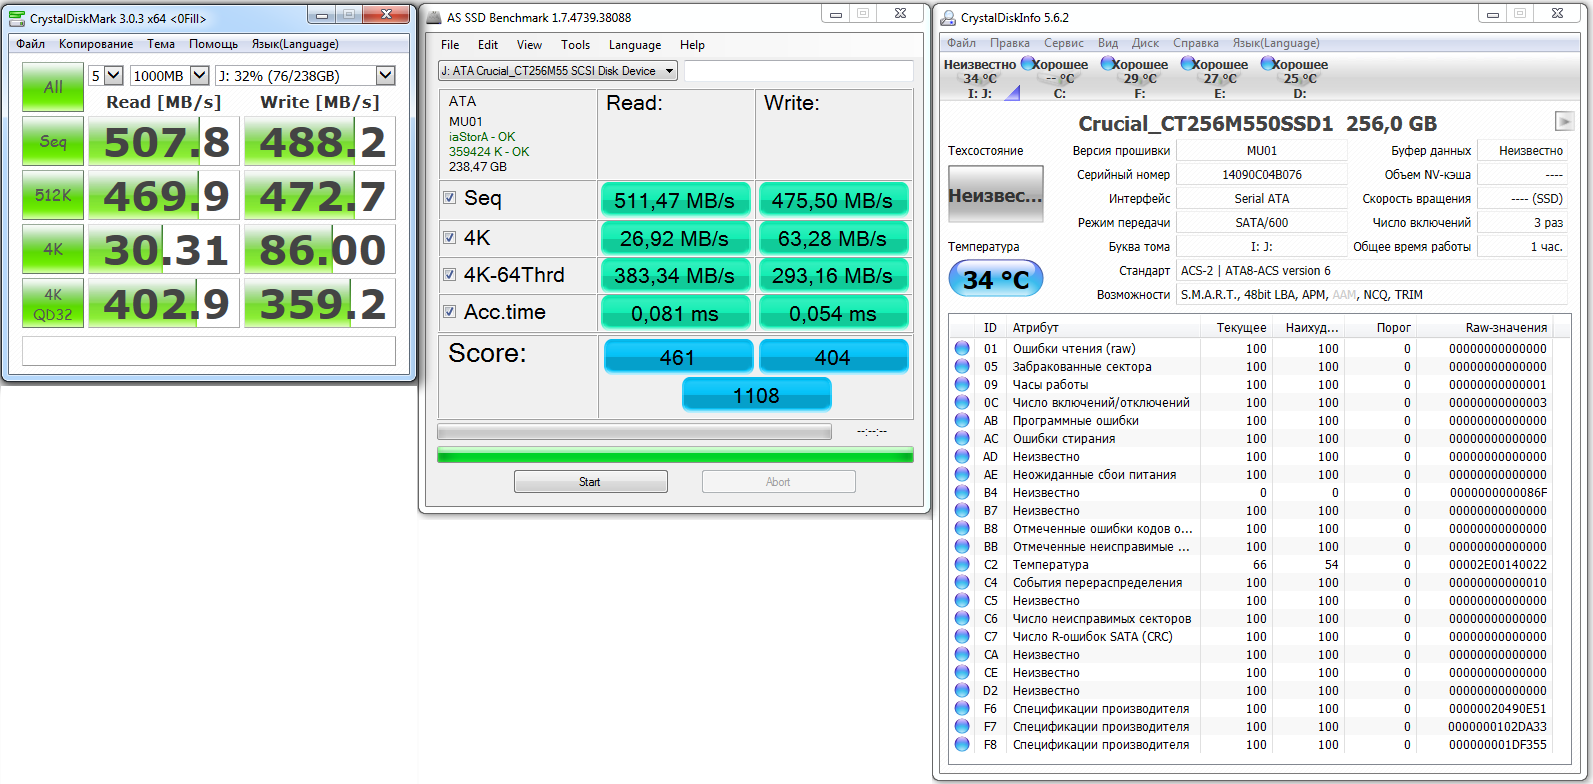Click the status orb for C7 R-ошибок SATA
The height and width of the screenshot is (784, 1593).
[x=962, y=636]
